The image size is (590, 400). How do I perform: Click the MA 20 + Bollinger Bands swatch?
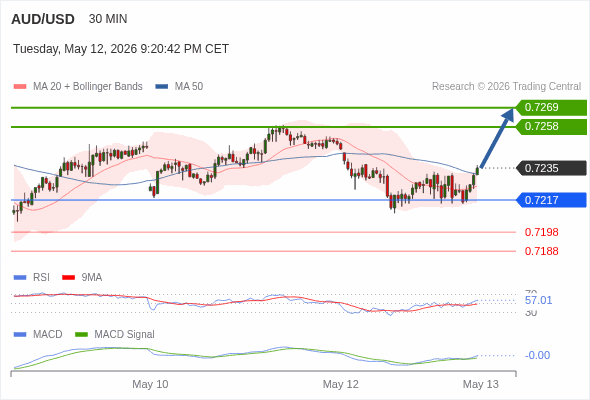tap(20, 87)
